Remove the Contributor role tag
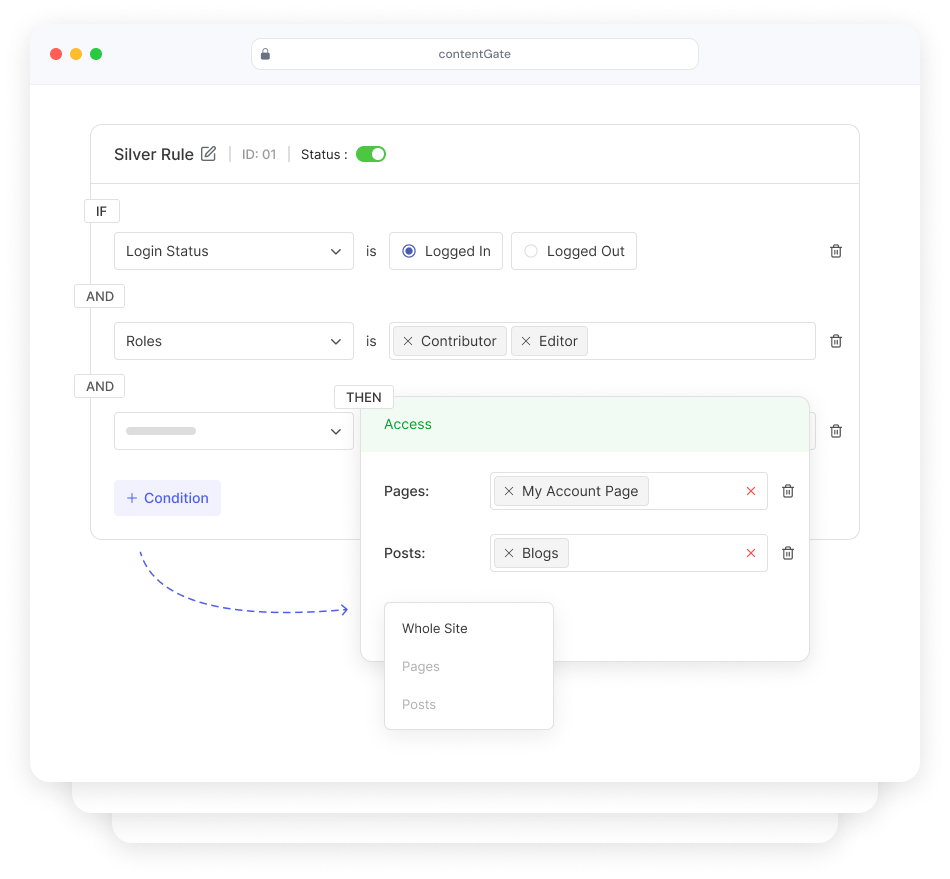950x879 pixels. coord(408,341)
